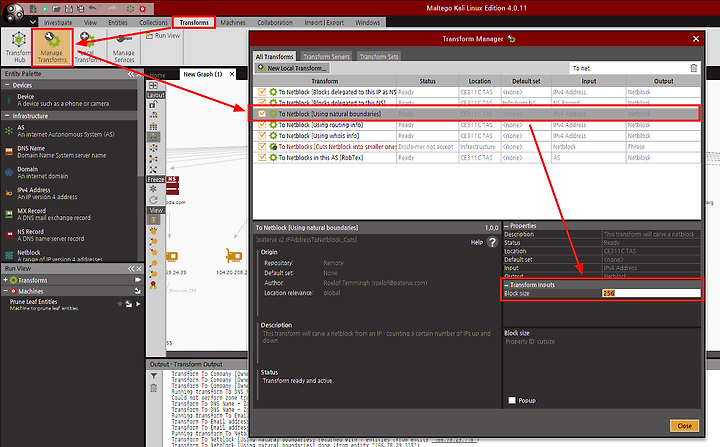Open the Import | Export ribbon tab
The height and width of the screenshot is (447, 720).
point(324,23)
